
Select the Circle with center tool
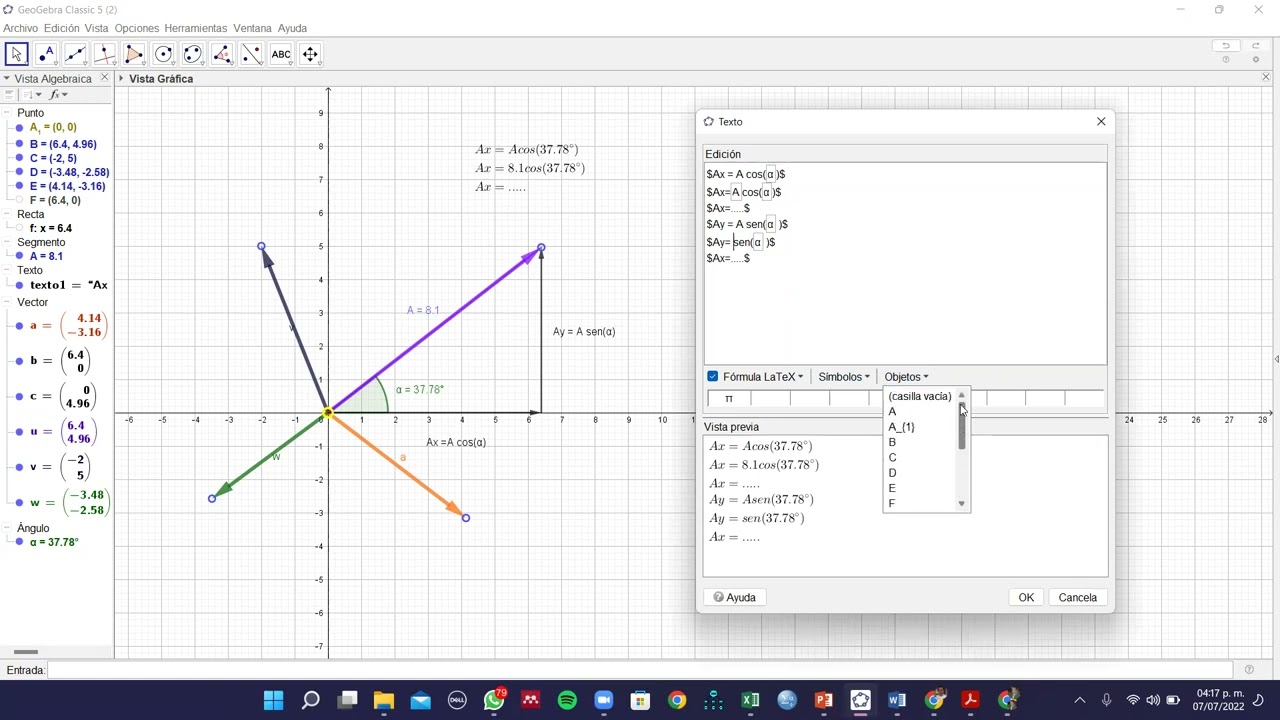pos(164,54)
